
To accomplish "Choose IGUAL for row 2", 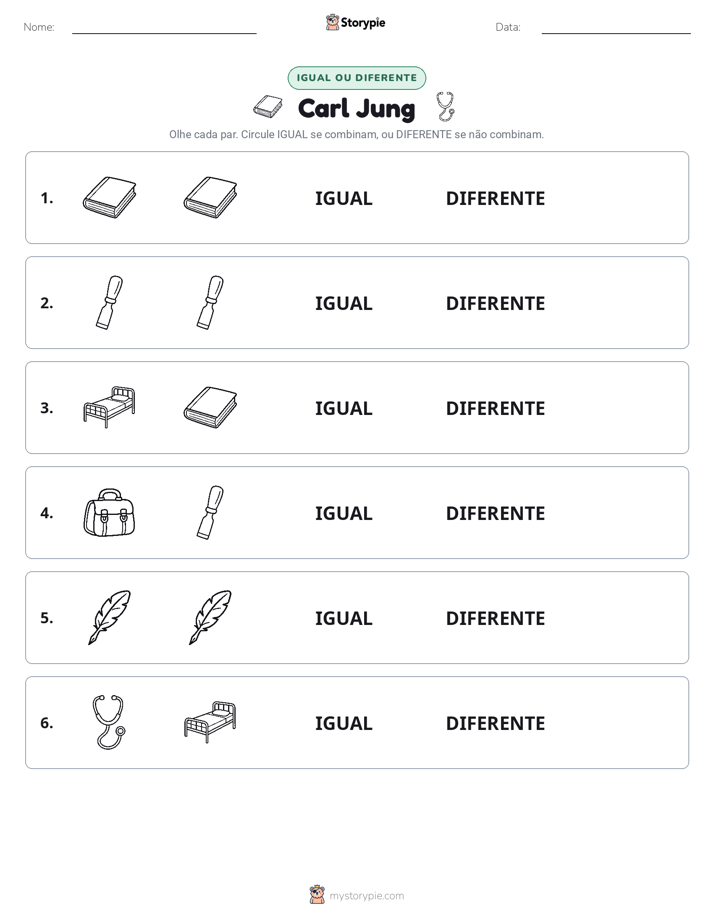I will click(x=343, y=303).
